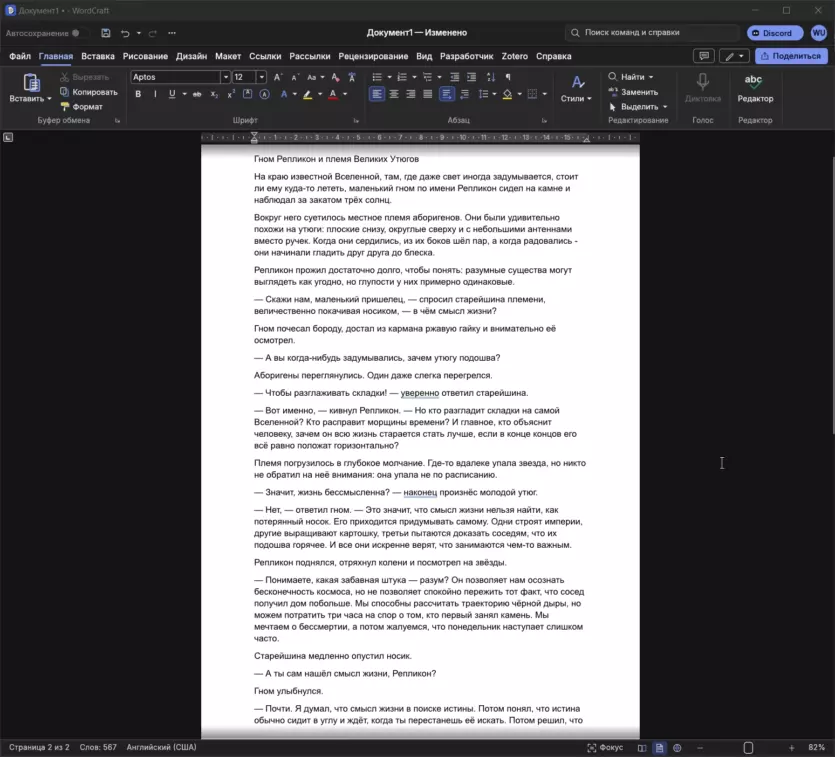Click the center alignment icon
This screenshot has width=835, height=757.
coord(394,94)
